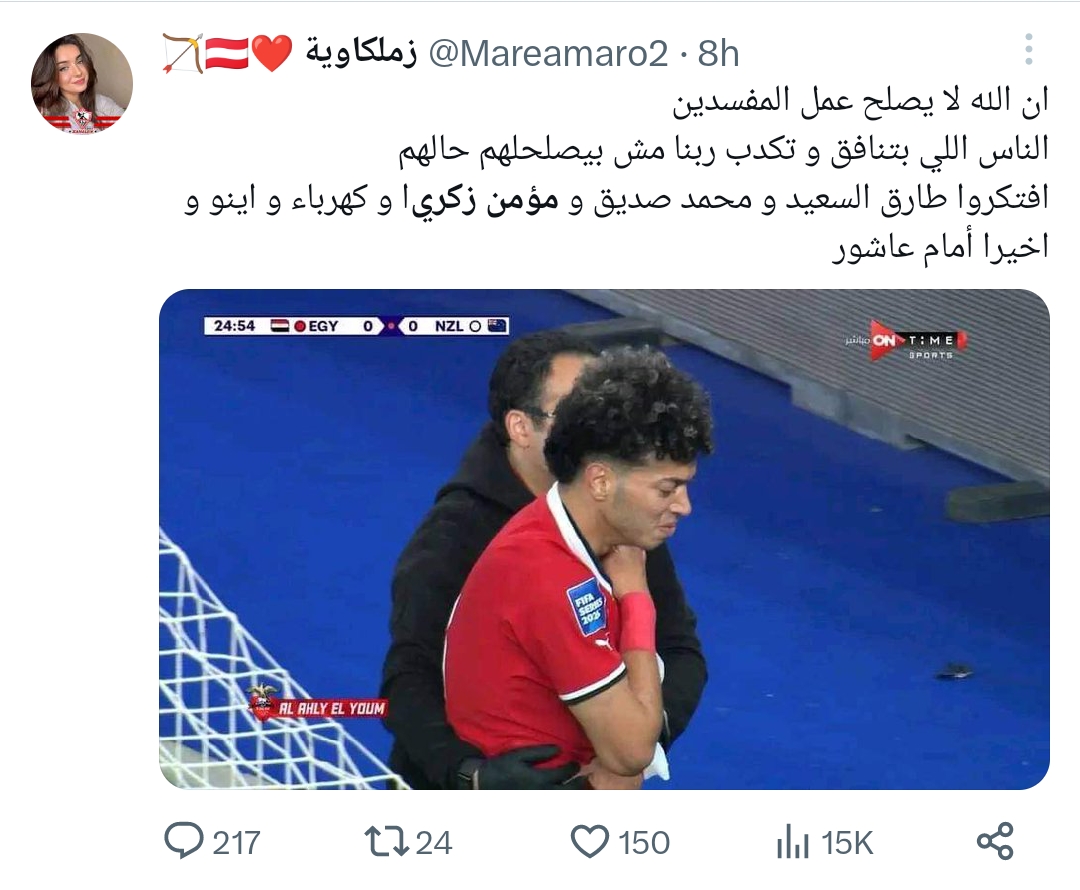
Task: Click the reply speech bubble icon
Action: tap(184, 841)
